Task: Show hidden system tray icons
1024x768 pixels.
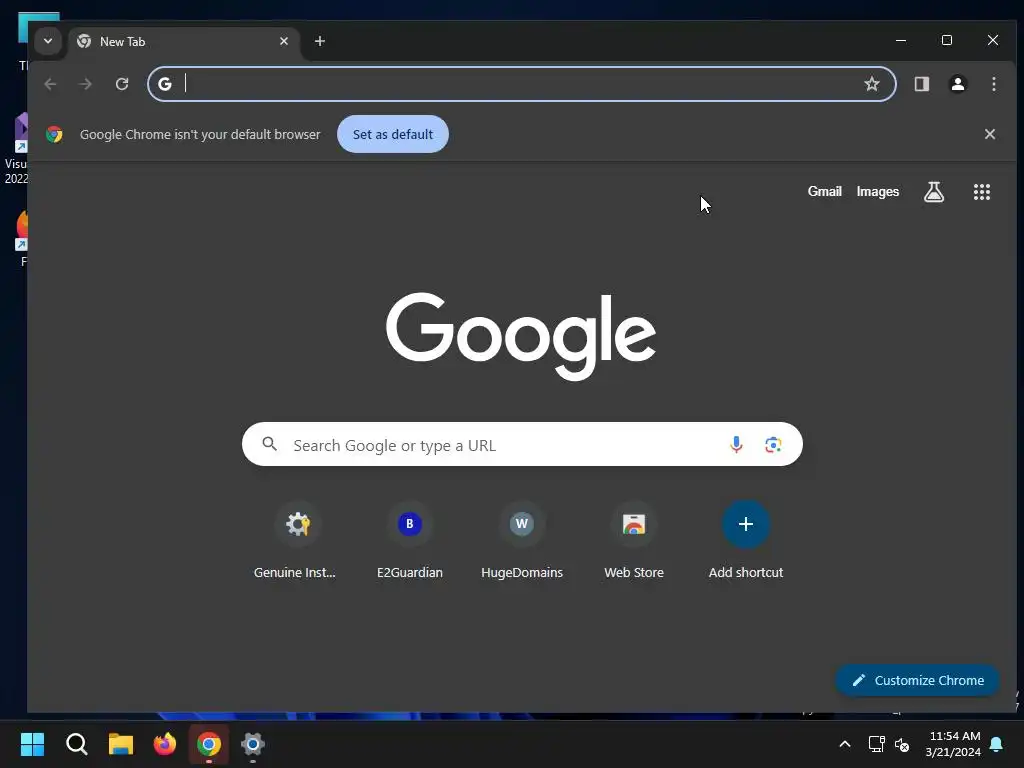Action: (844, 744)
